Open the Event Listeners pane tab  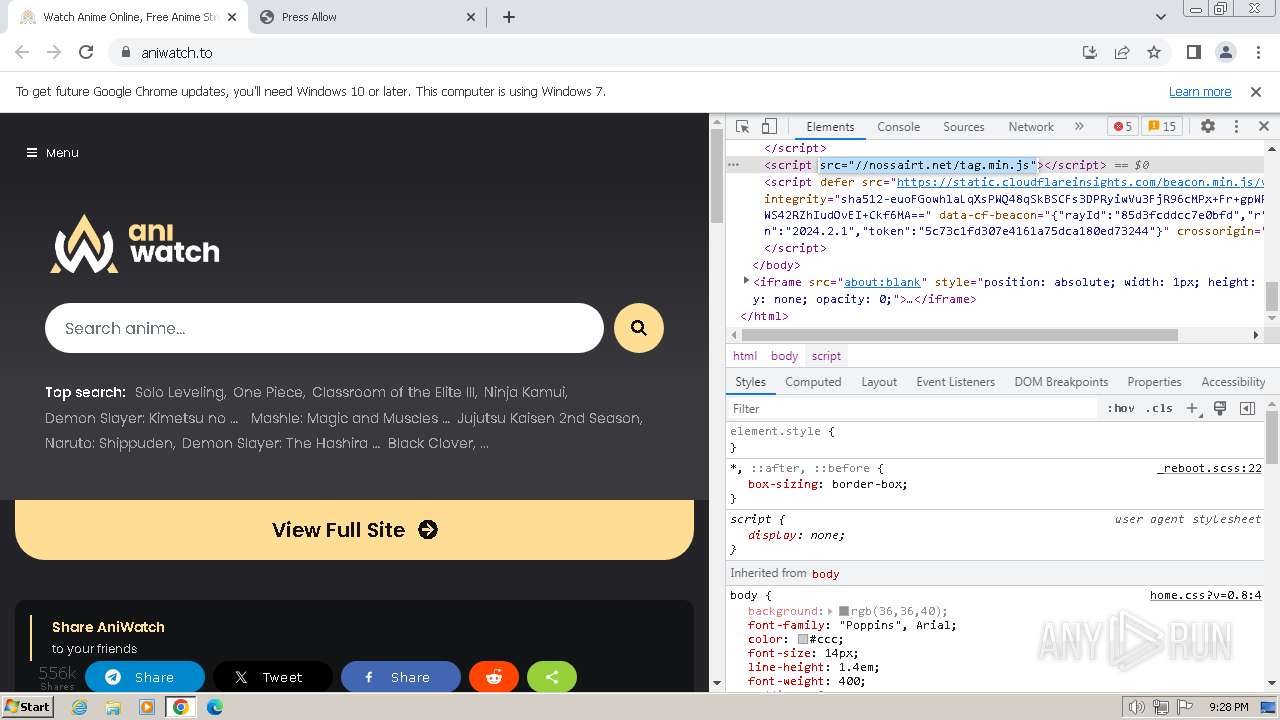pyautogui.click(x=956, y=382)
